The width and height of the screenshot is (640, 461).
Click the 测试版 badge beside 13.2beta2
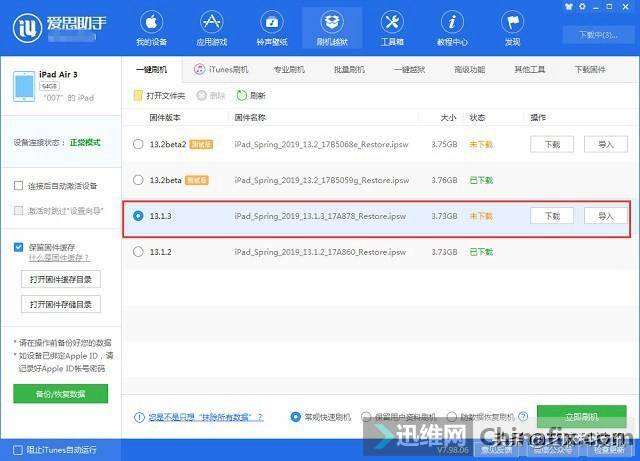pyautogui.click(x=201, y=144)
